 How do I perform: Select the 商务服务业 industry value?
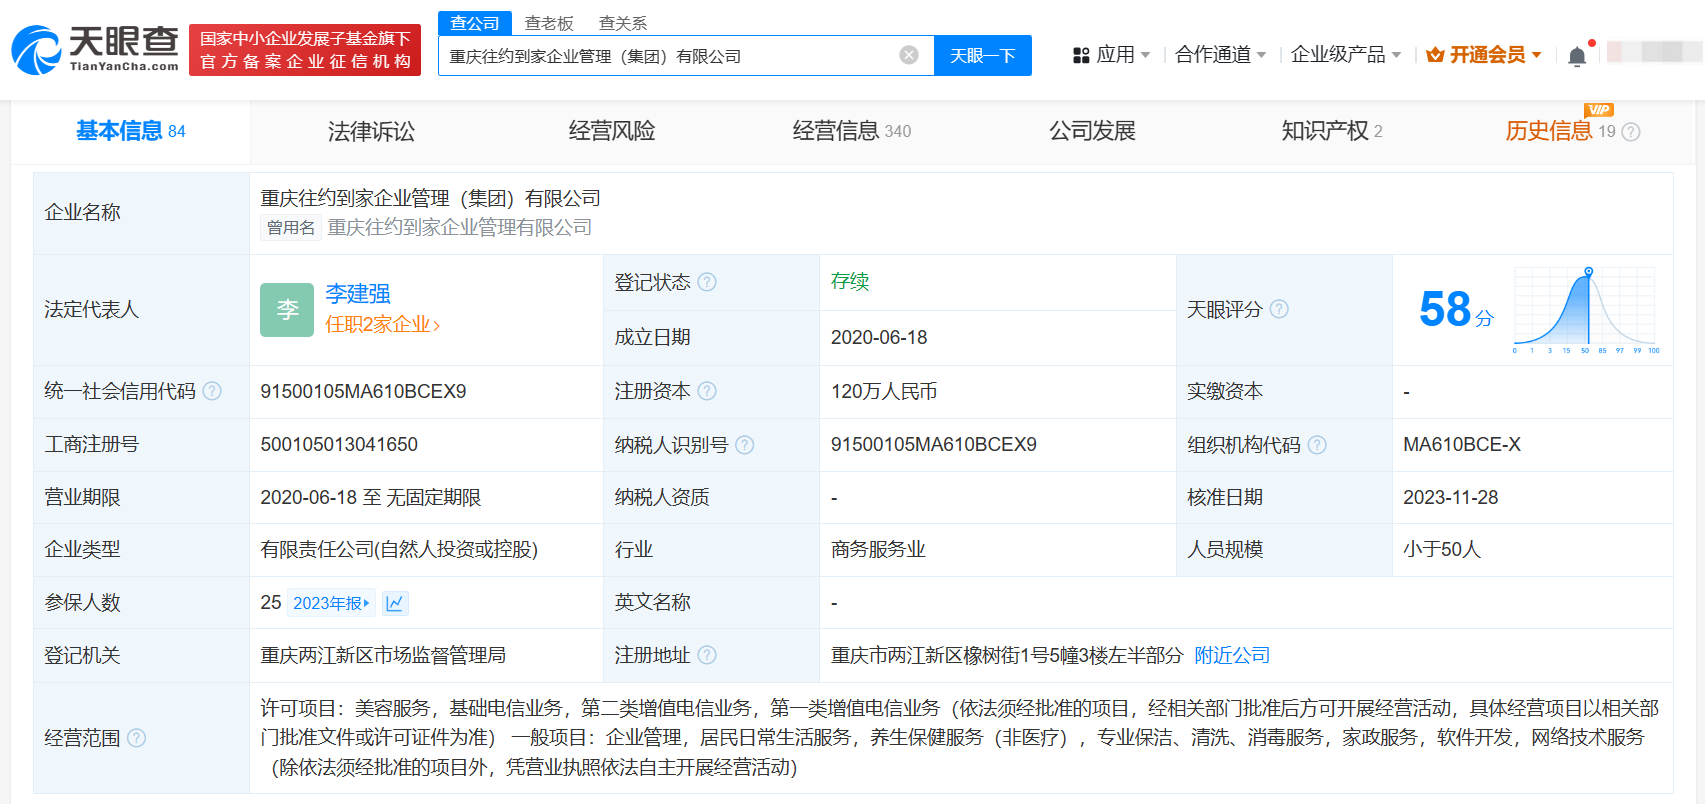(x=878, y=550)
